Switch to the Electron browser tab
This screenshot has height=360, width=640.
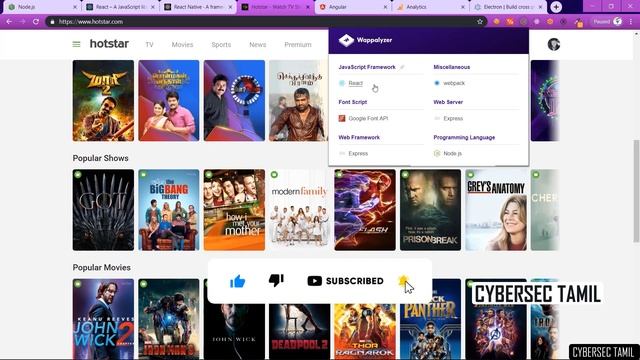[x=509, y=7]
